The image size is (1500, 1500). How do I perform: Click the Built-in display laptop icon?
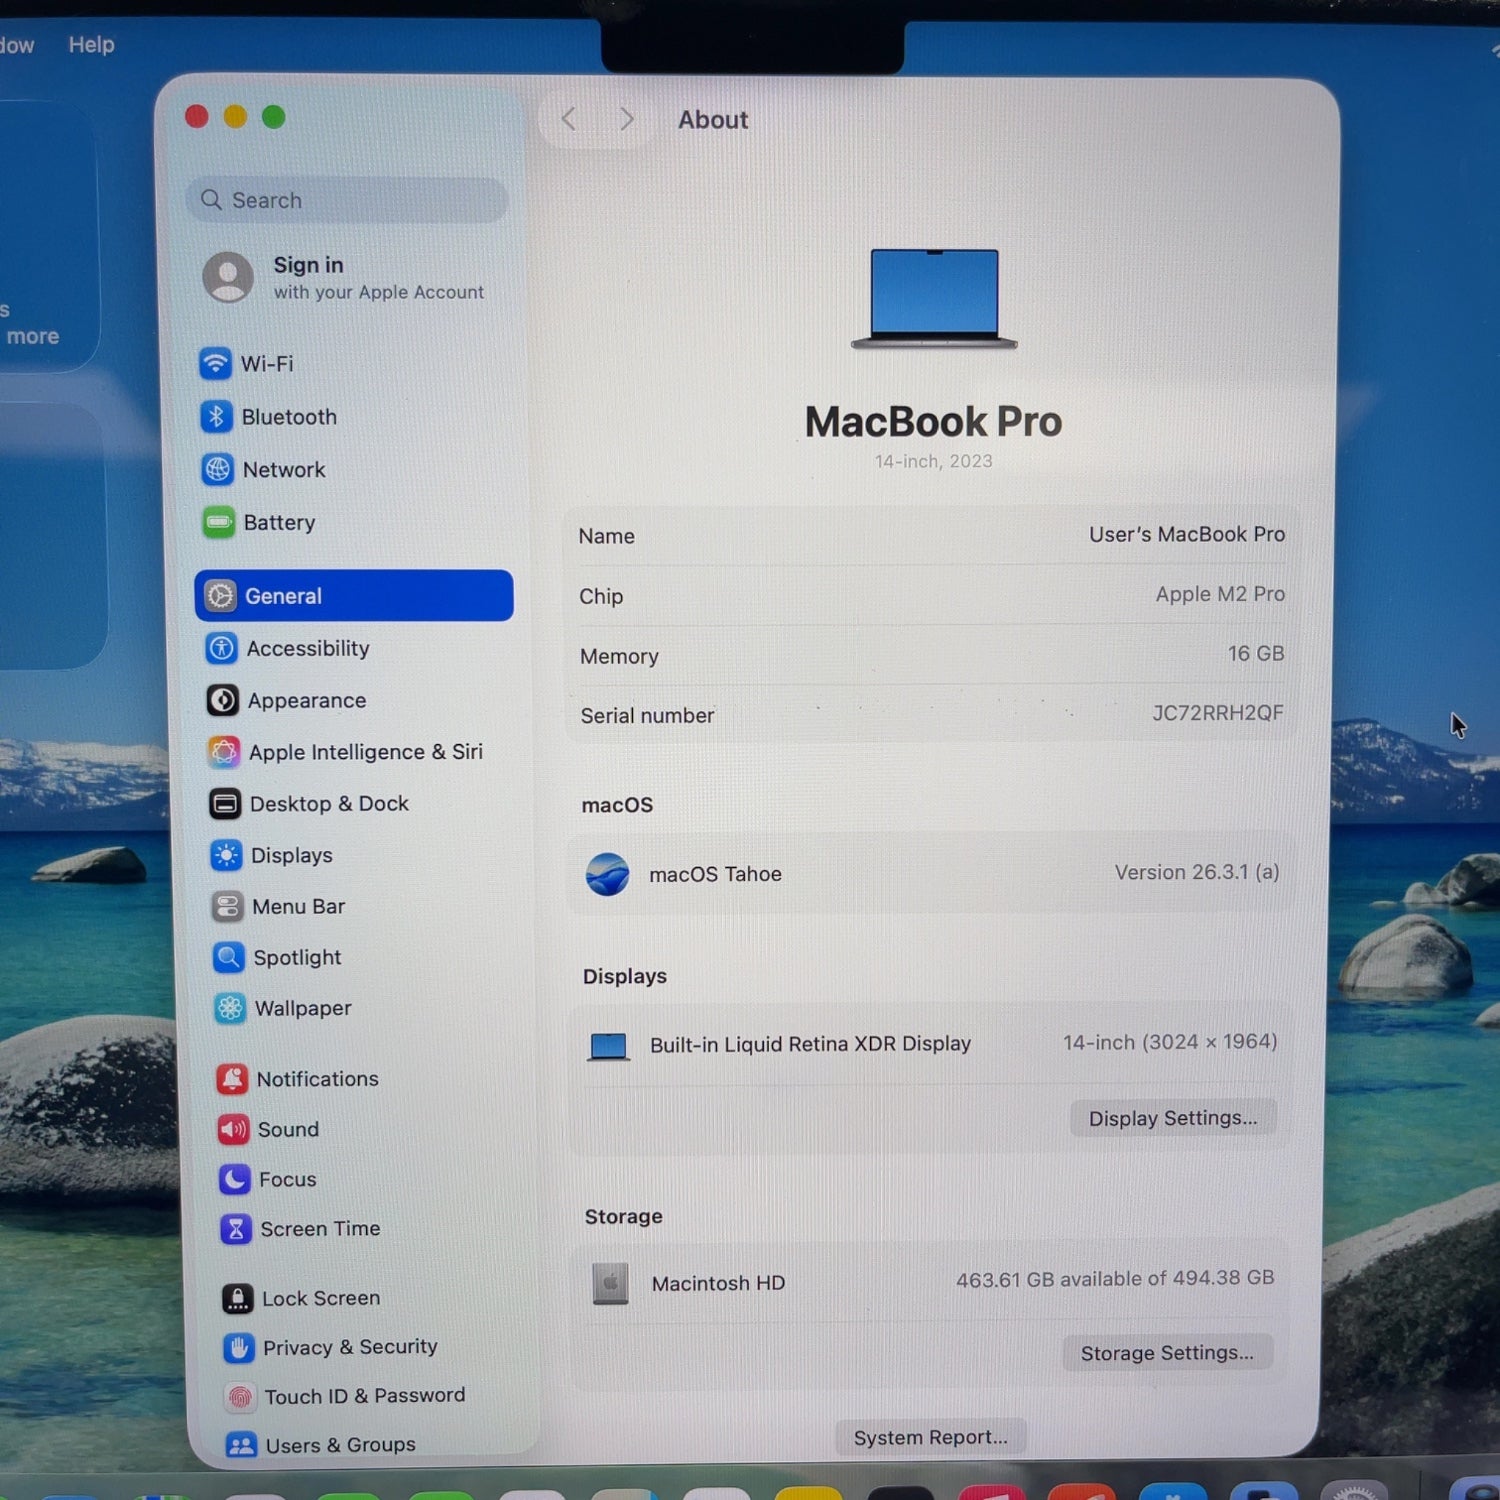click(x=608, y=1047)
